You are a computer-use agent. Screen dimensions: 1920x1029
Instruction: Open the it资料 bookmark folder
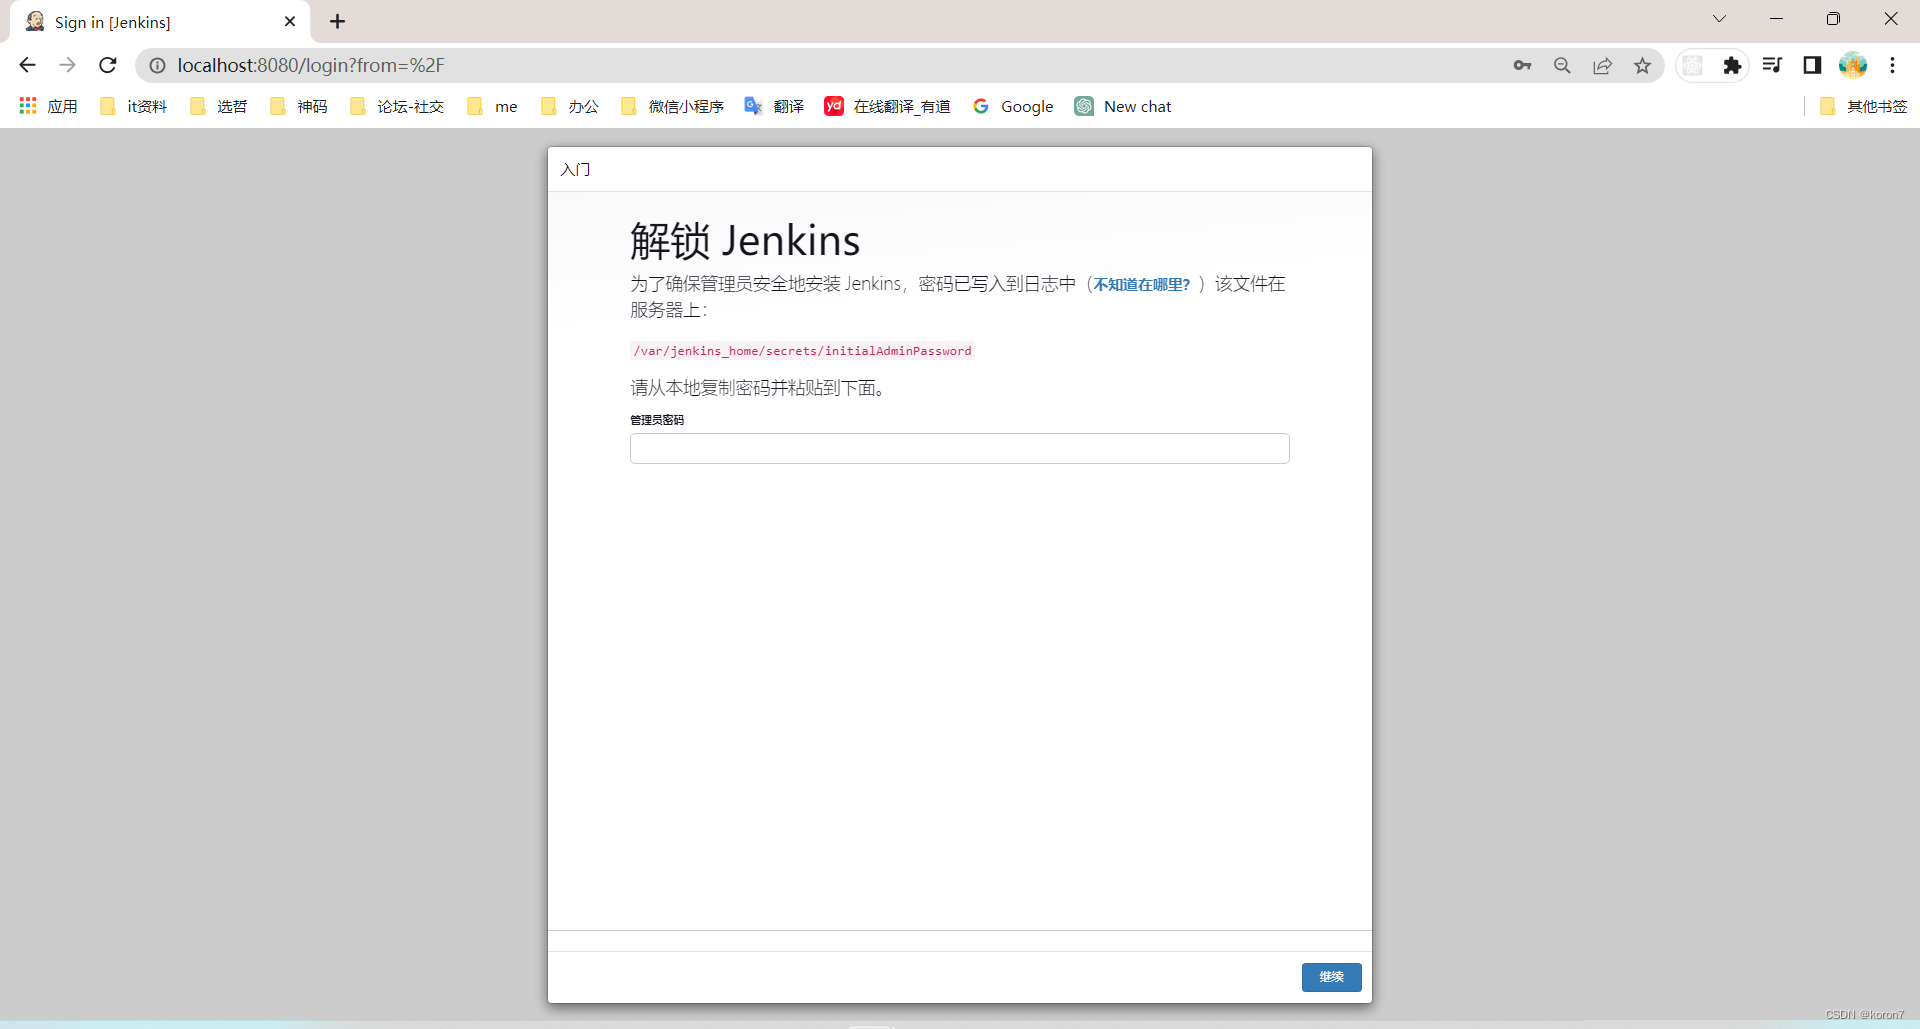tap(134, 106)
